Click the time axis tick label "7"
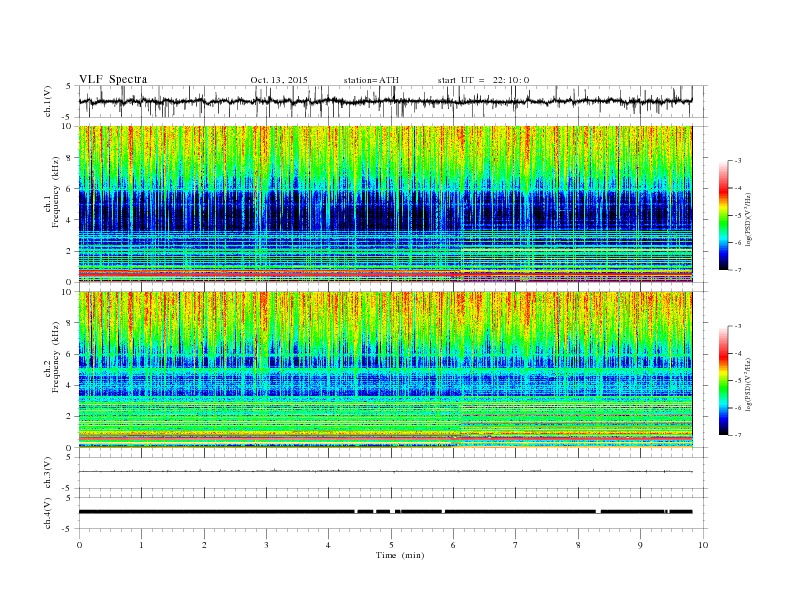Viewport: 792px width, 612px height. 516,545
